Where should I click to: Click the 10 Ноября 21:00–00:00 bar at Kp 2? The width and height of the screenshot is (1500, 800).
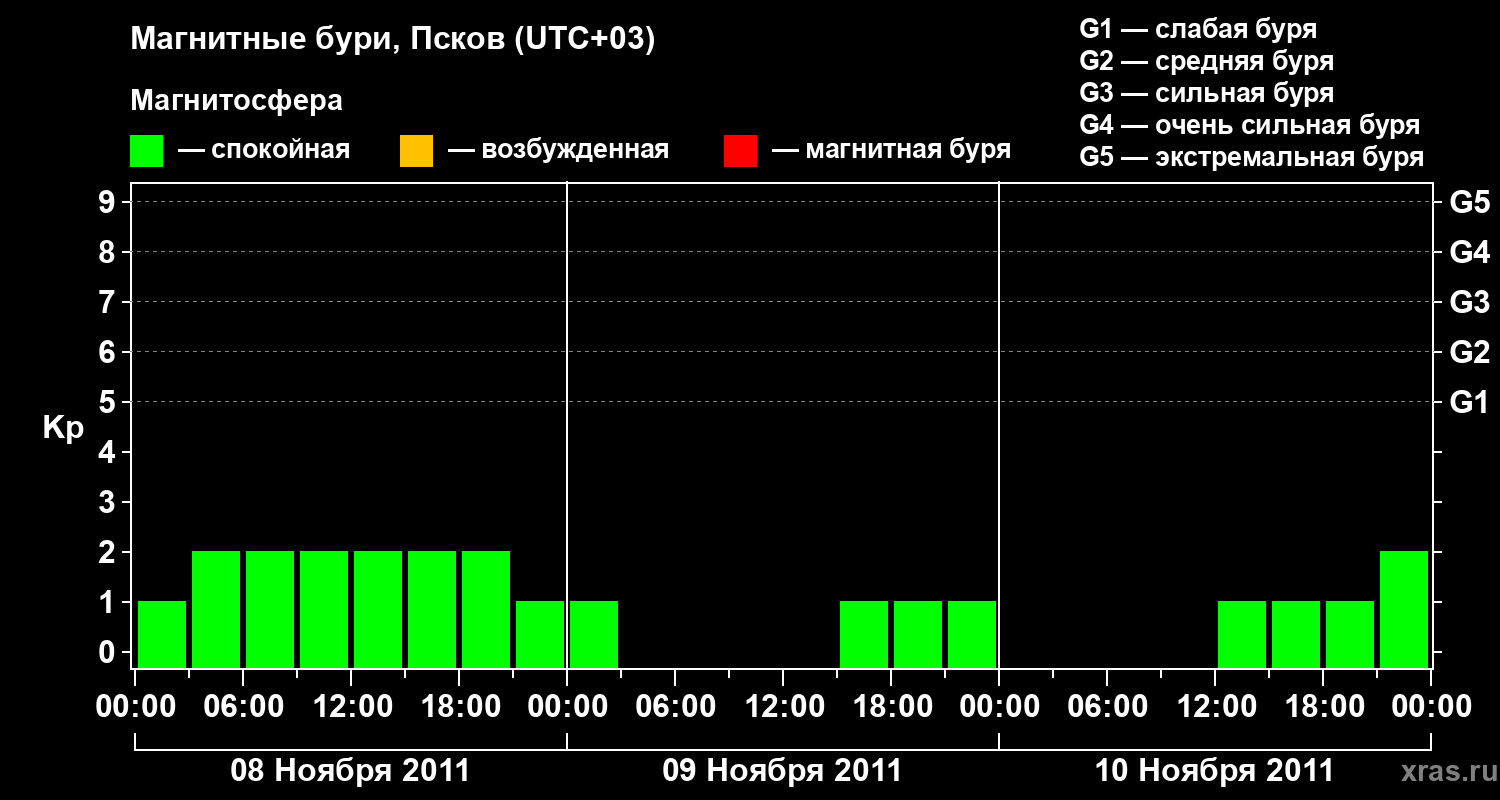[x=1404, y=609]
